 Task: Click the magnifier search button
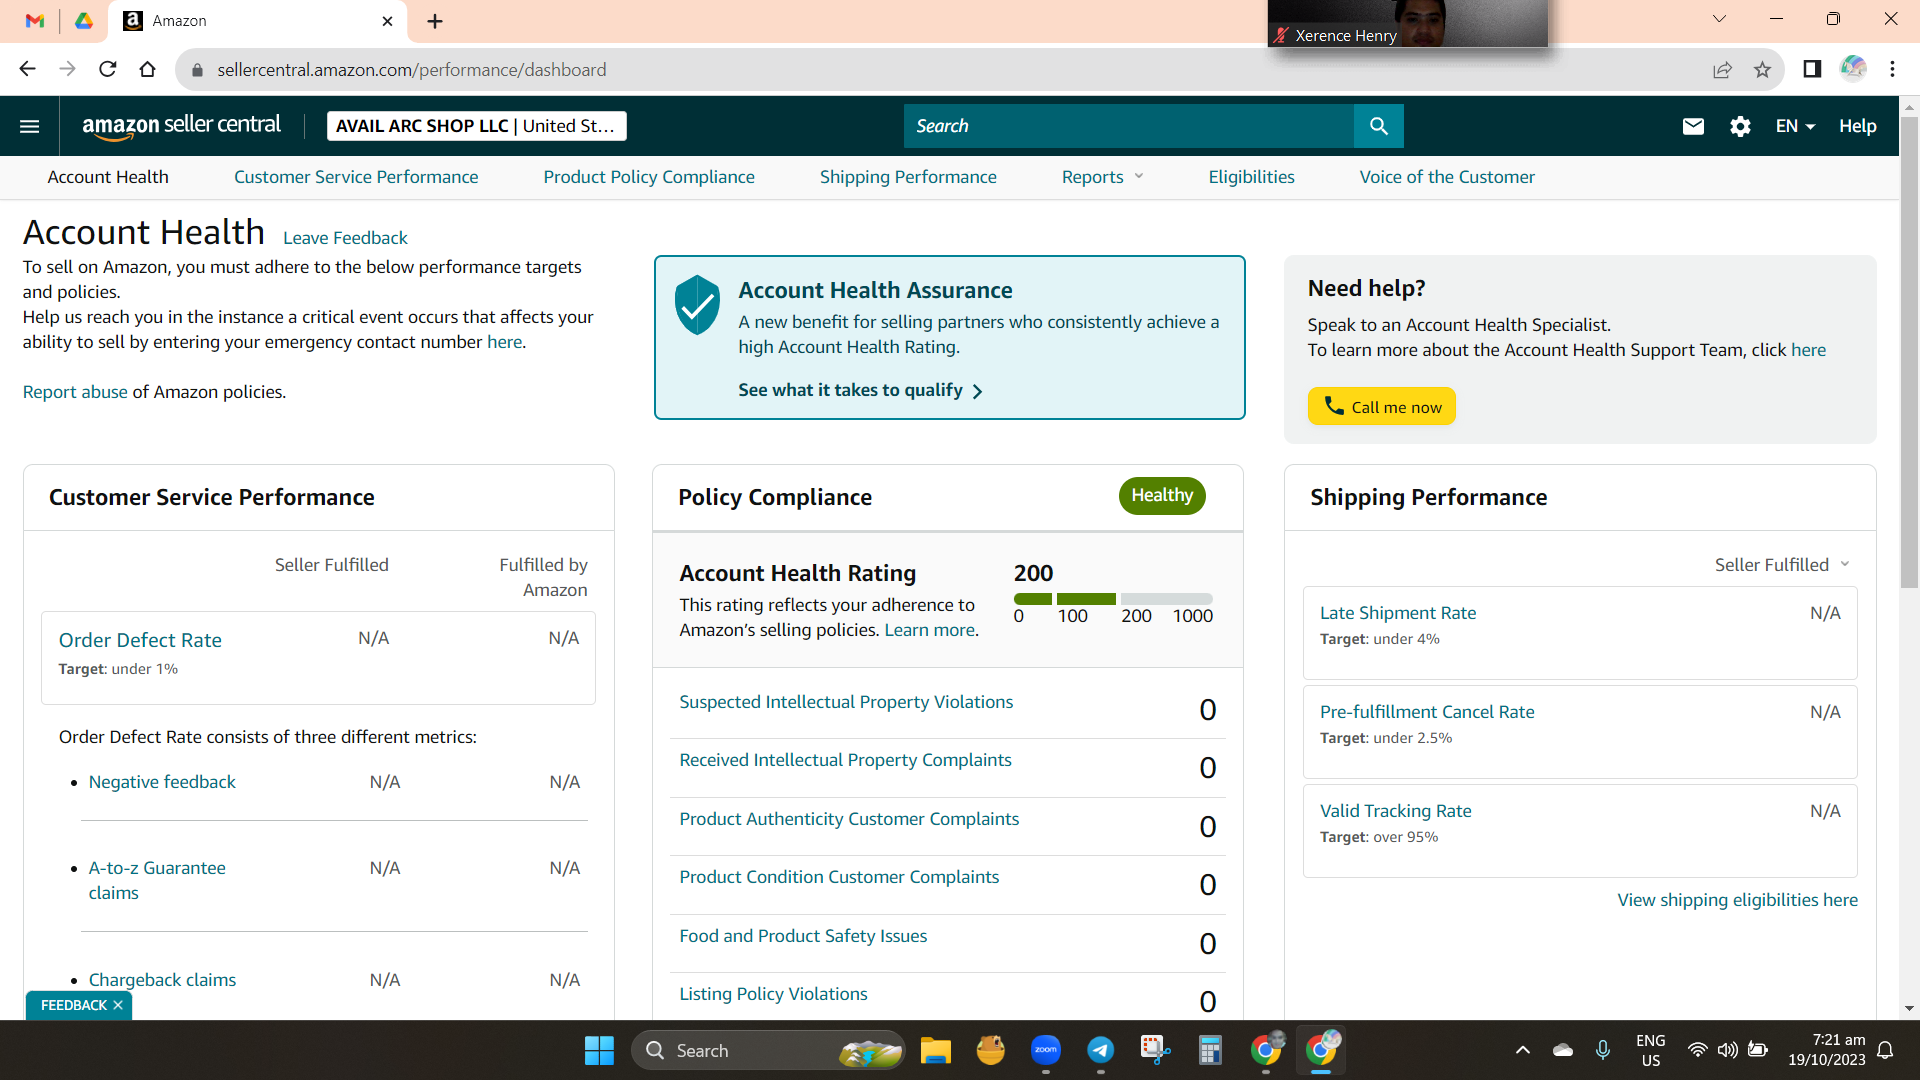(x=1379, y=126)
